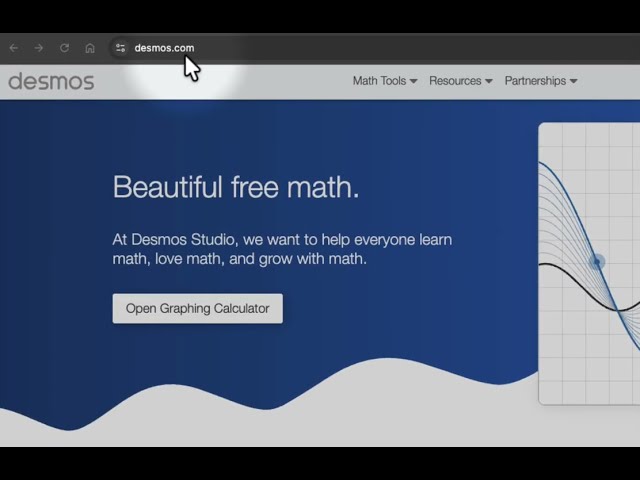View site information icon beside desmos.com
640x480 pixels.
pyautogui.click(x=120, y=48)
